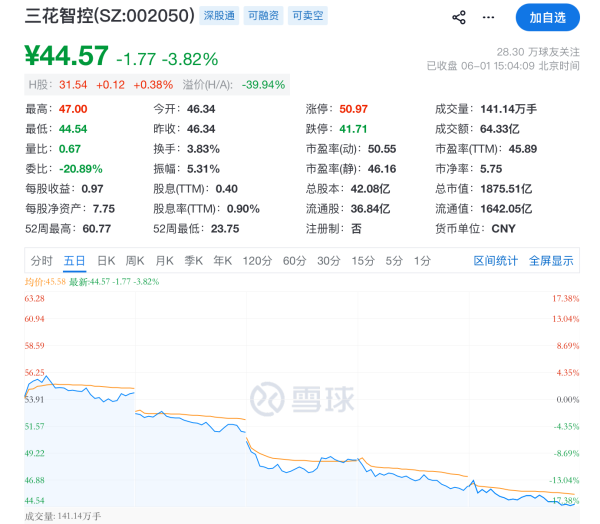Click the 总市值 value 1875.51亿

[506, 189]
